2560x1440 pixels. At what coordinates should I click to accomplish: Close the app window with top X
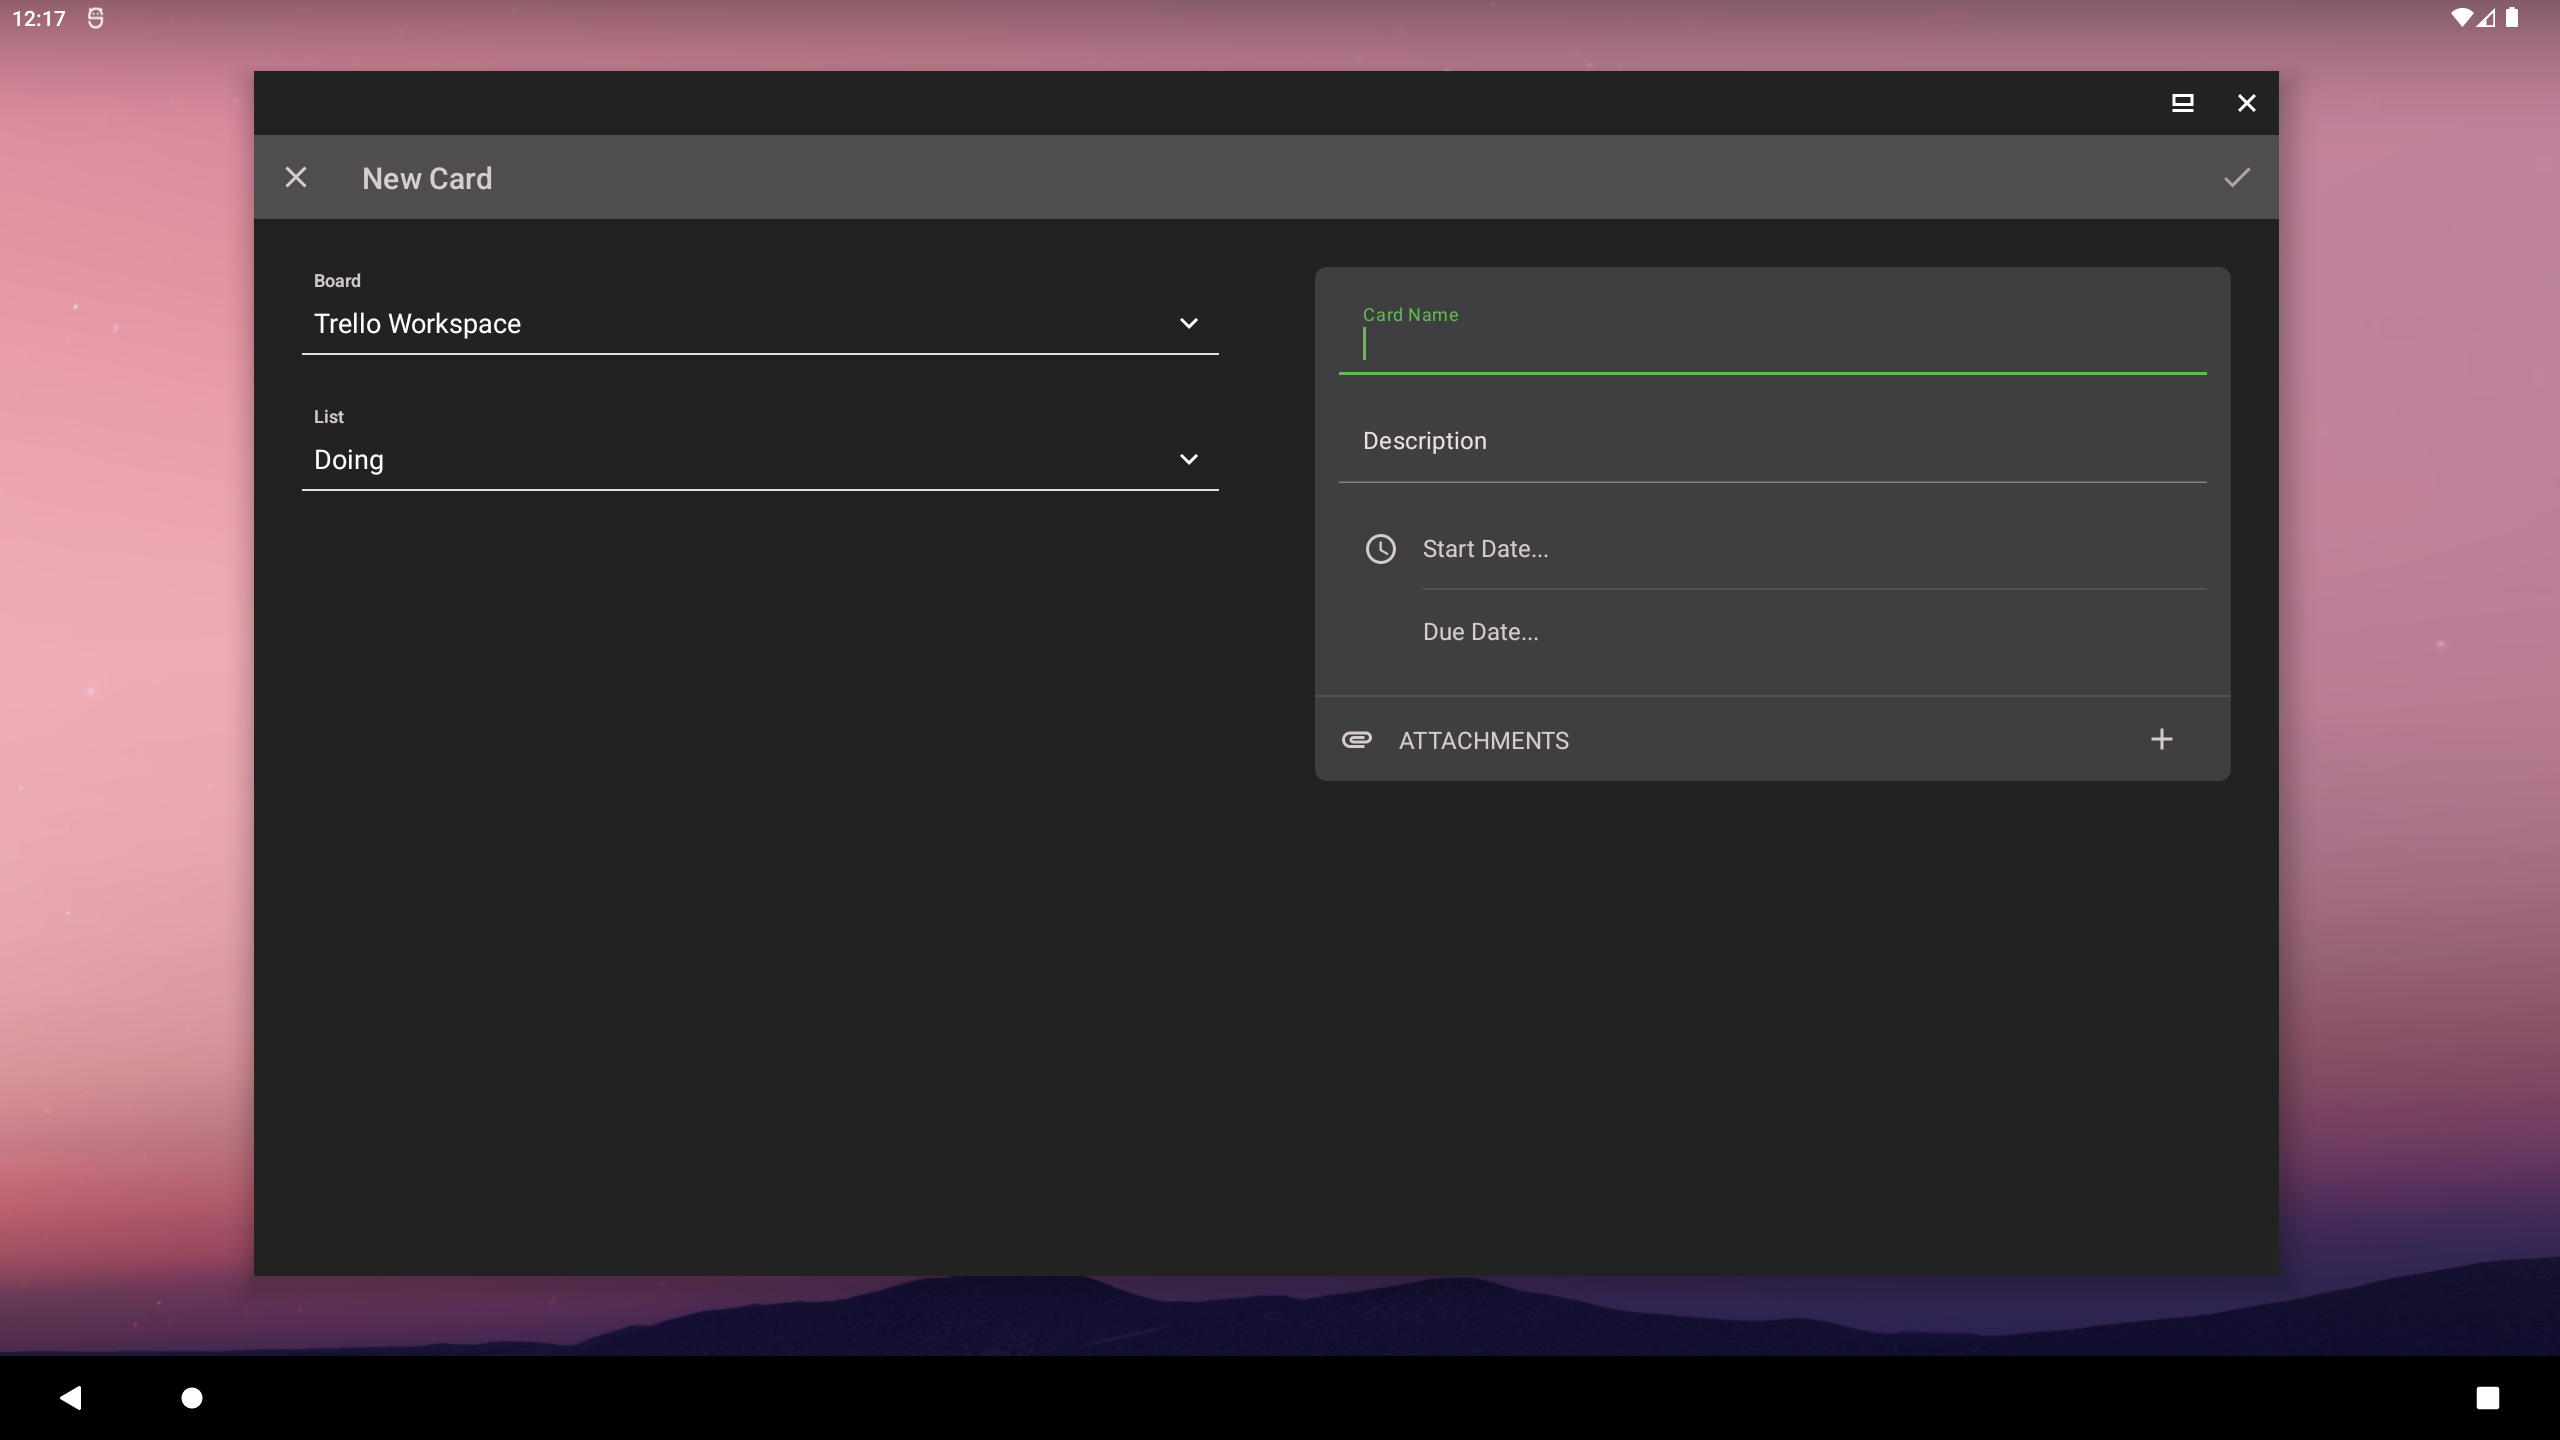point(2247,103)
